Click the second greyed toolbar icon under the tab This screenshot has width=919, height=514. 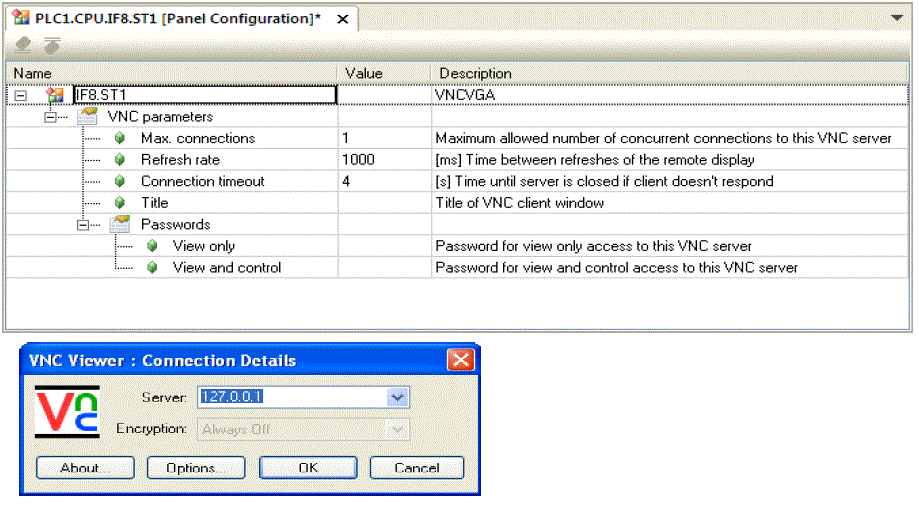pos(52,45)
